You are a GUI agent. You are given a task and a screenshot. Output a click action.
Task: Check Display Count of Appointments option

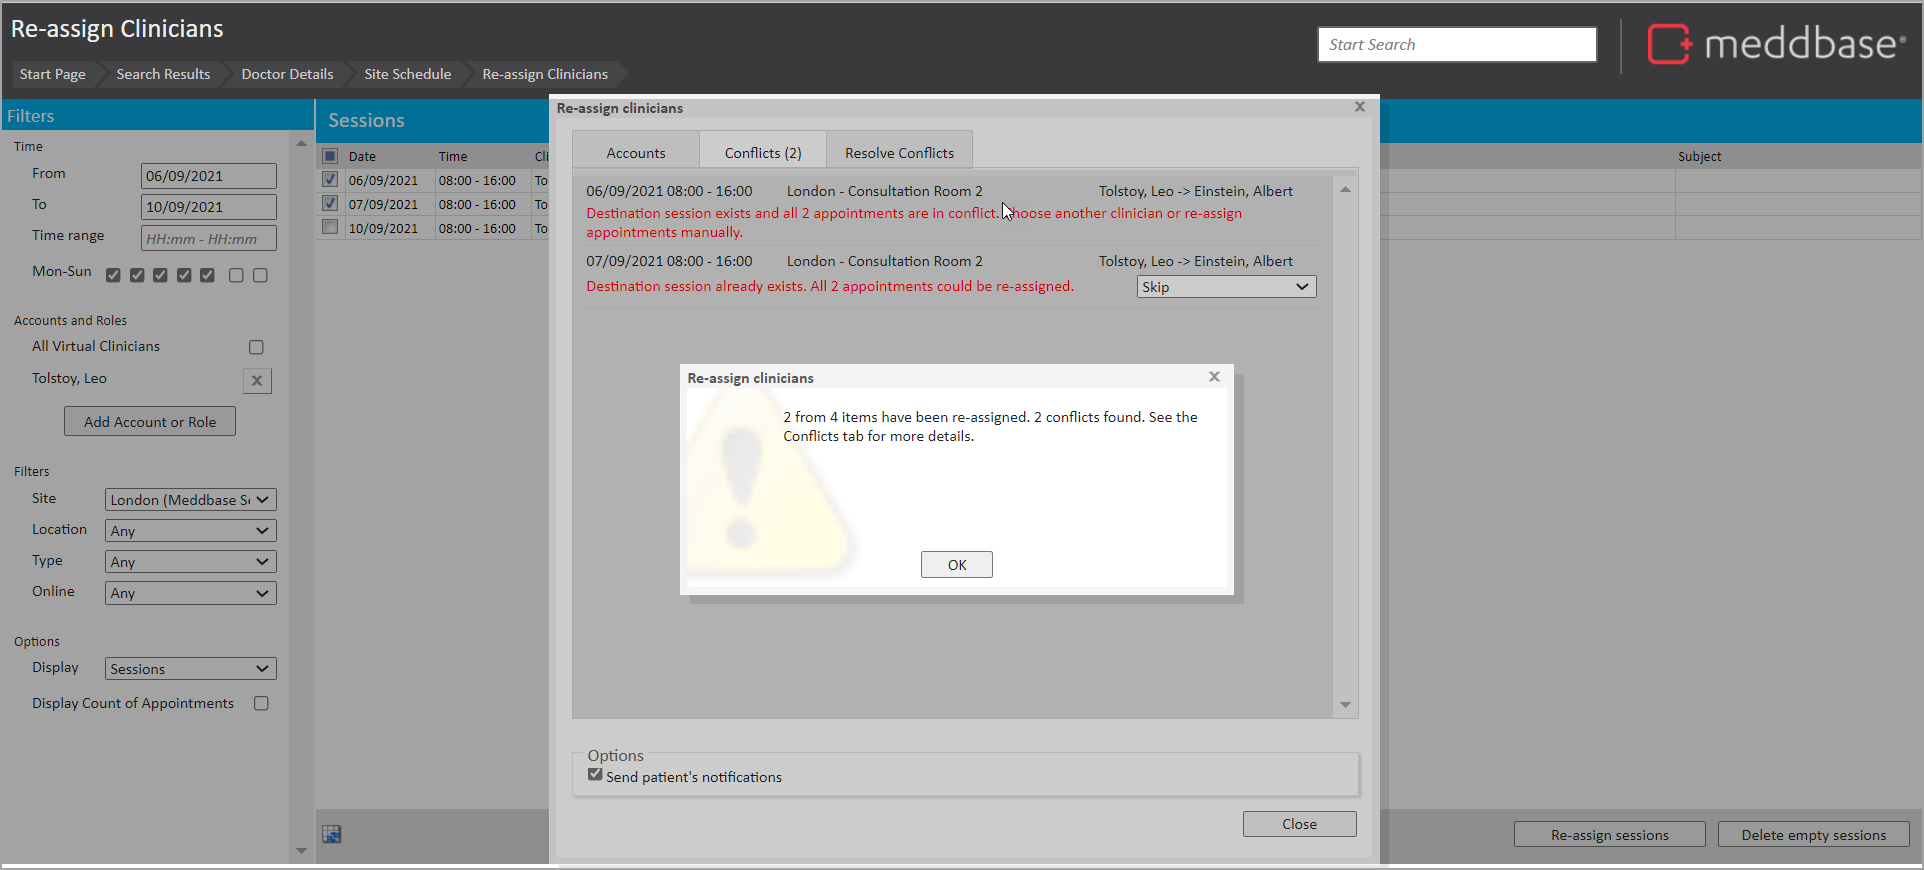point(261,704)
